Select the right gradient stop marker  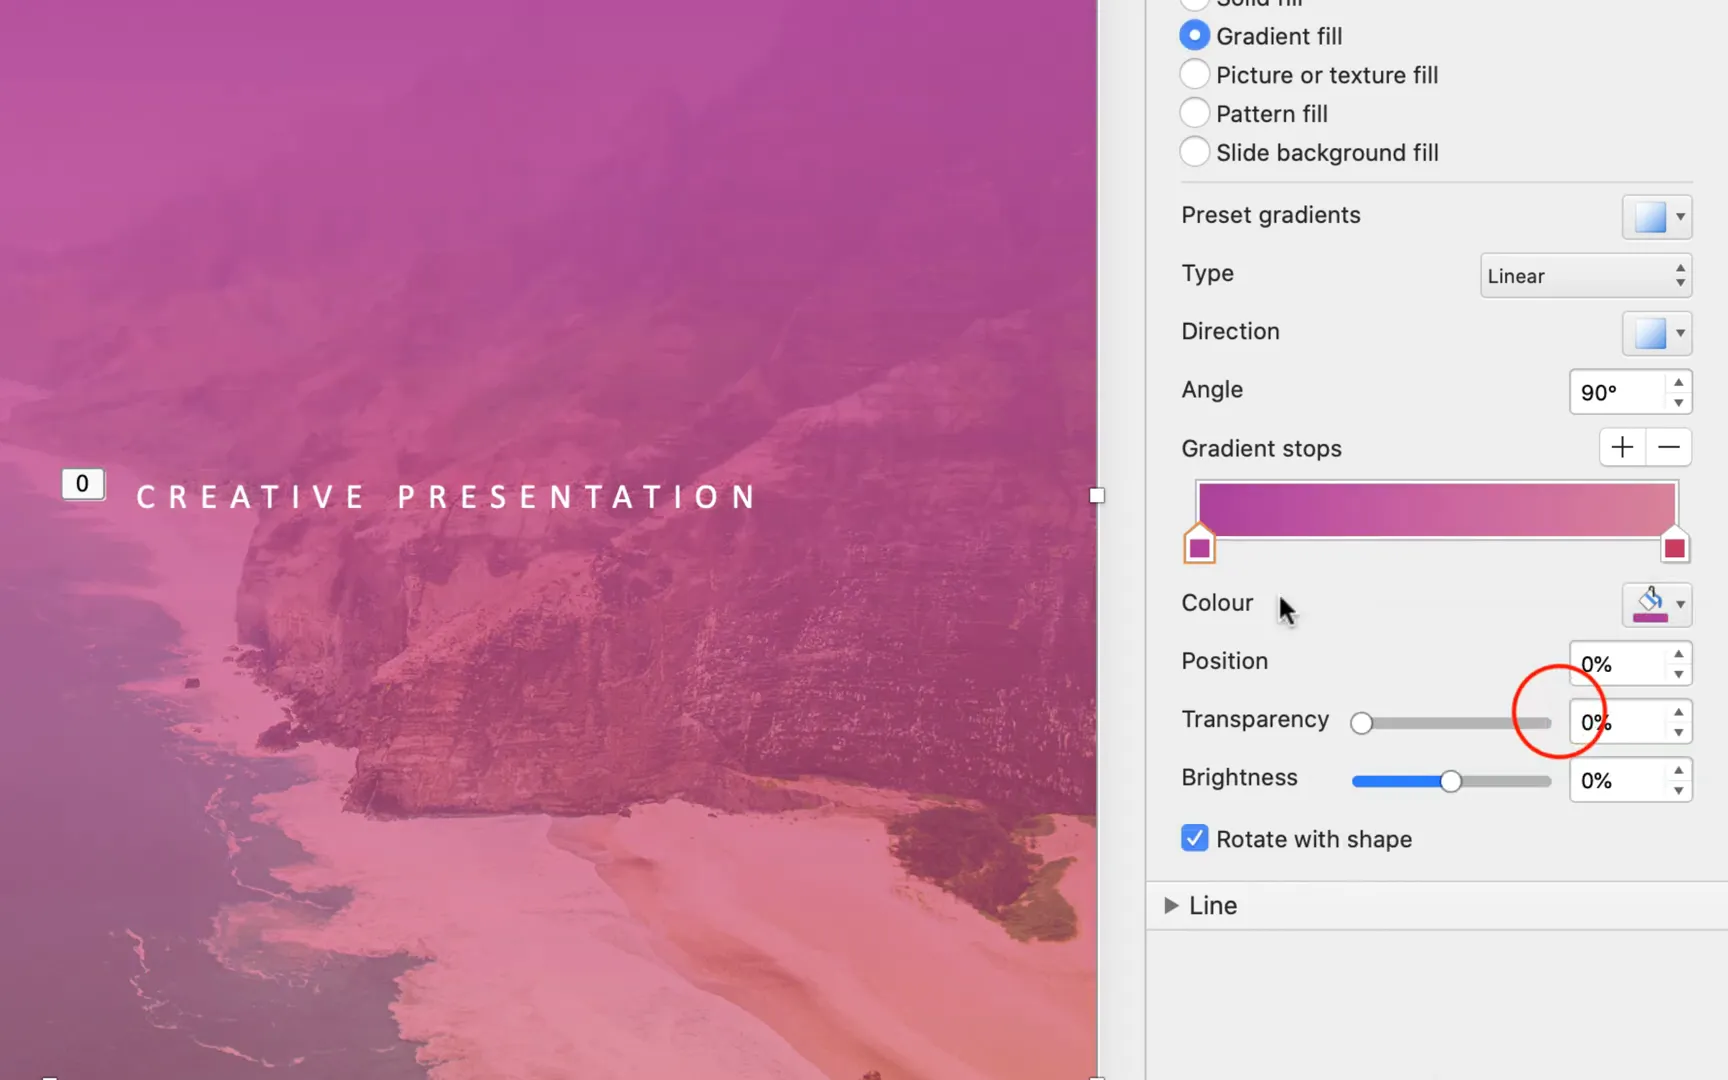point(1675,545)
